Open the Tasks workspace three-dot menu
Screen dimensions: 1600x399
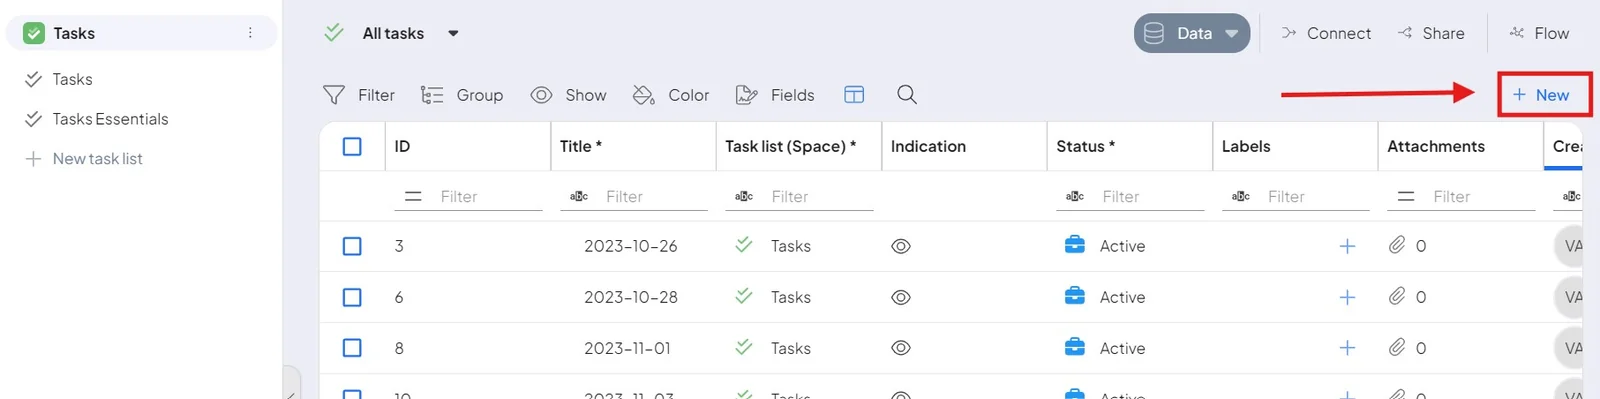click(x=250, y=33)
